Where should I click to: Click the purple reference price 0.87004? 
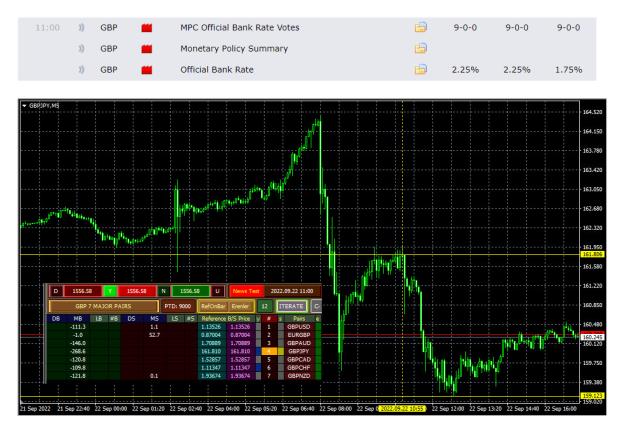(240, 335)
